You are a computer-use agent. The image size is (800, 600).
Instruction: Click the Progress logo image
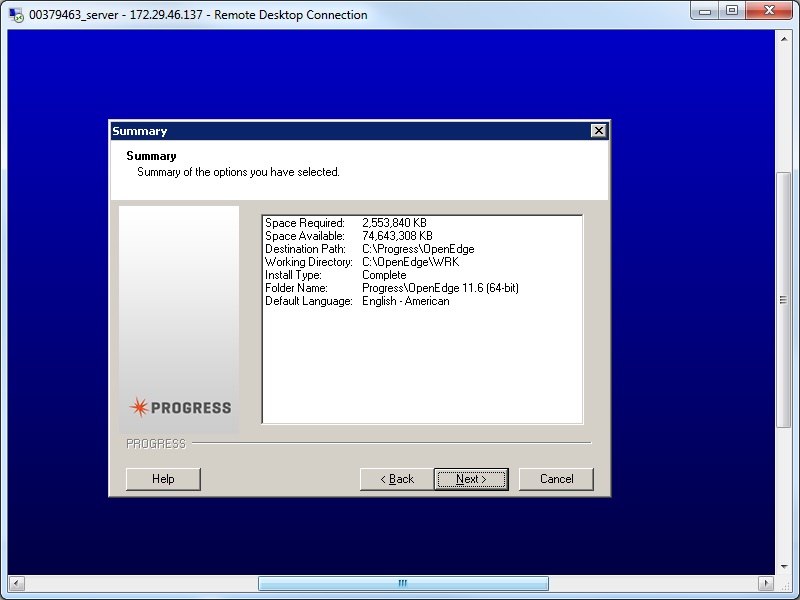point(180,407)
